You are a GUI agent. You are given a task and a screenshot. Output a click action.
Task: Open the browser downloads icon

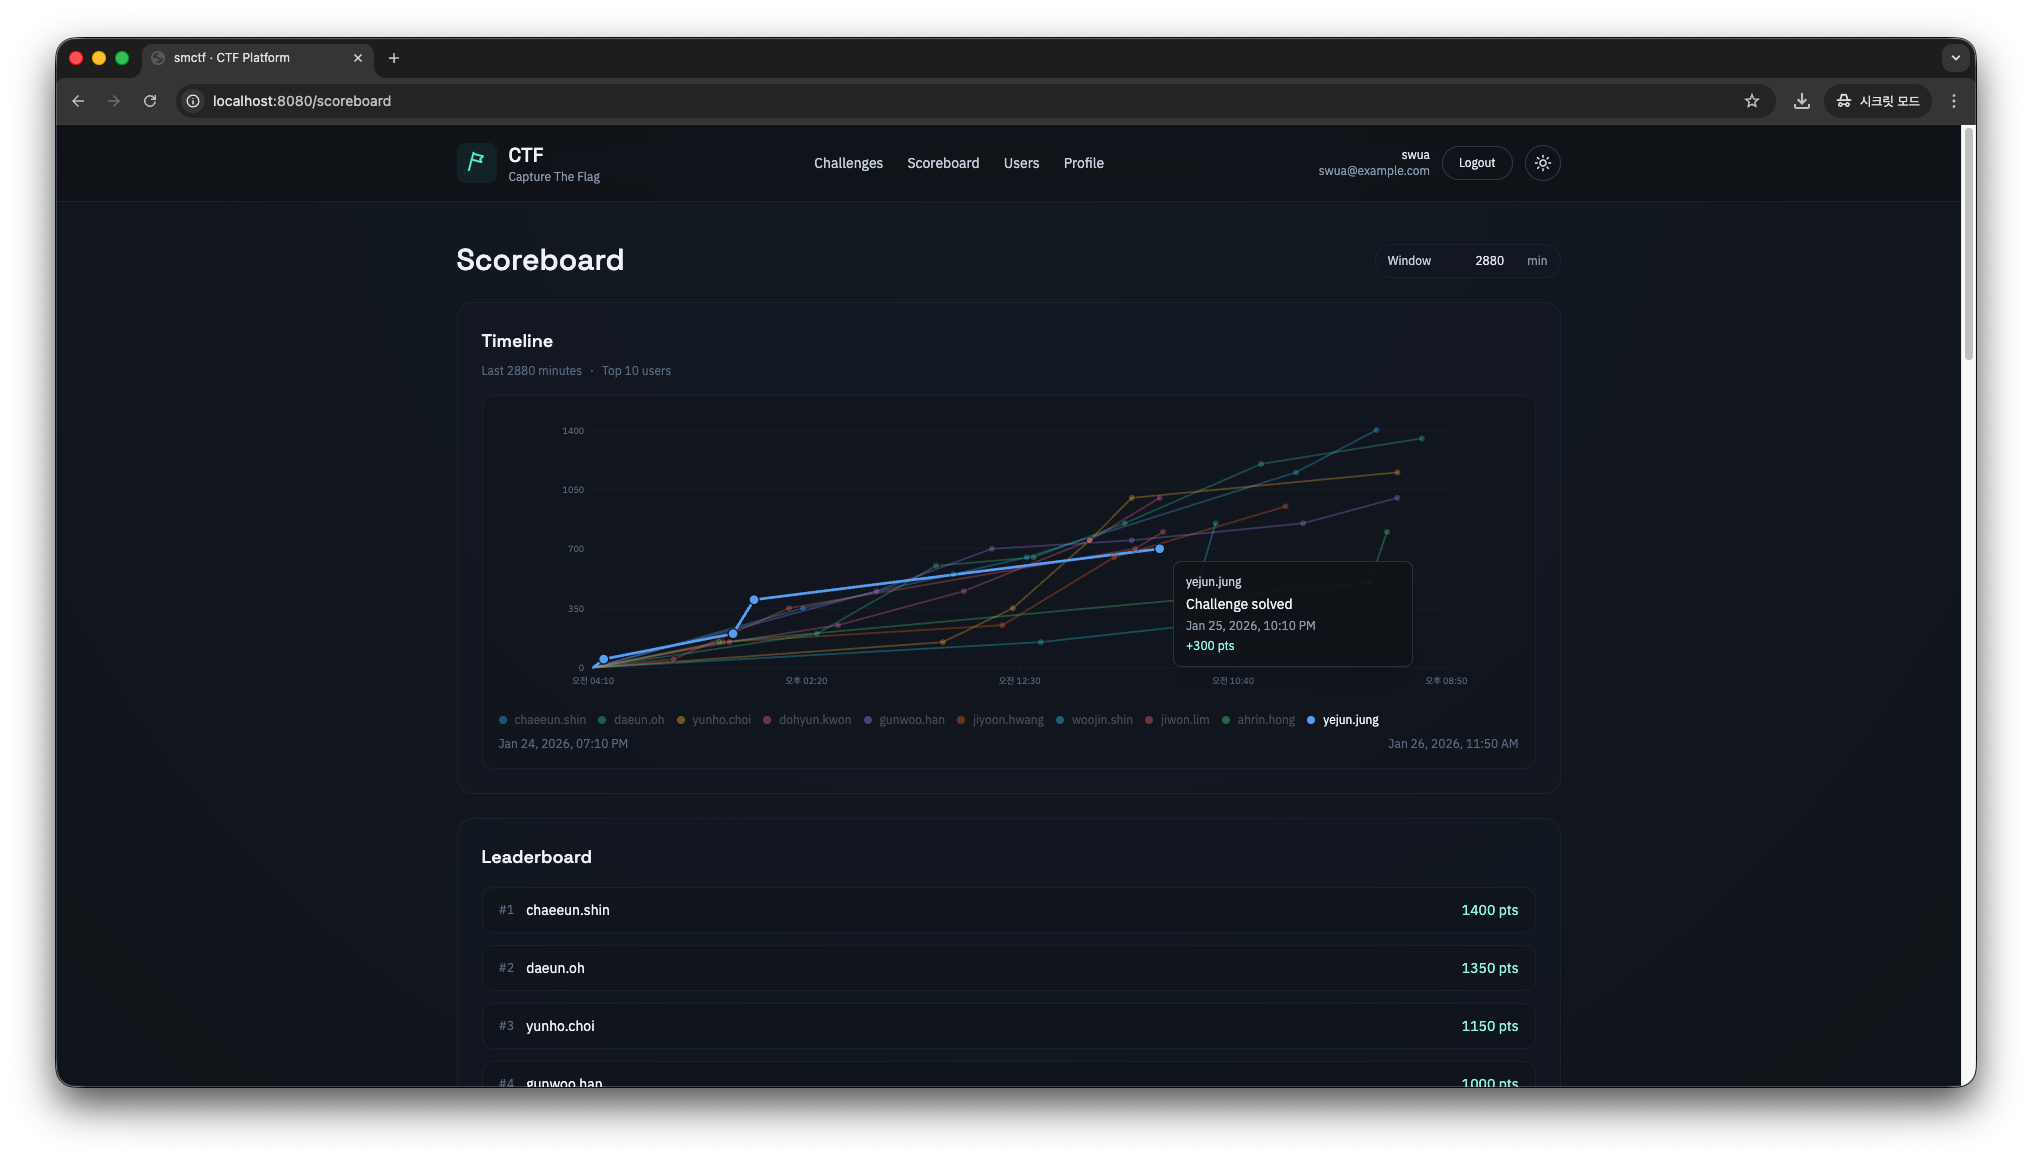coord(1801,101)
